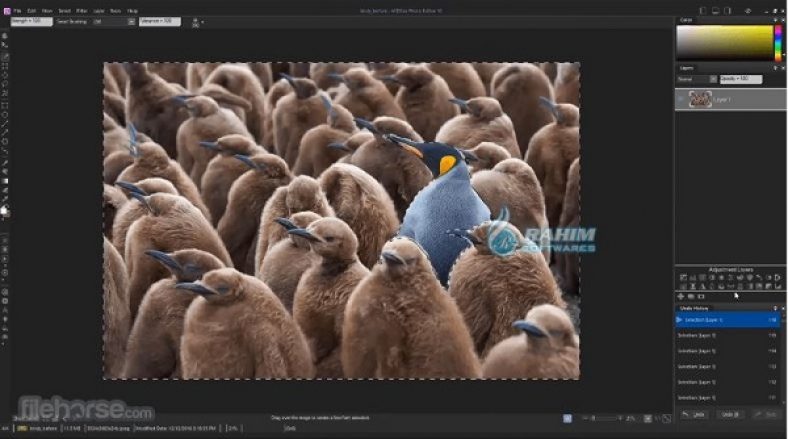Screen dimensions: 788x439
Task: Click the zoom slider in the bottom bar
Action: tap(606, 418)
